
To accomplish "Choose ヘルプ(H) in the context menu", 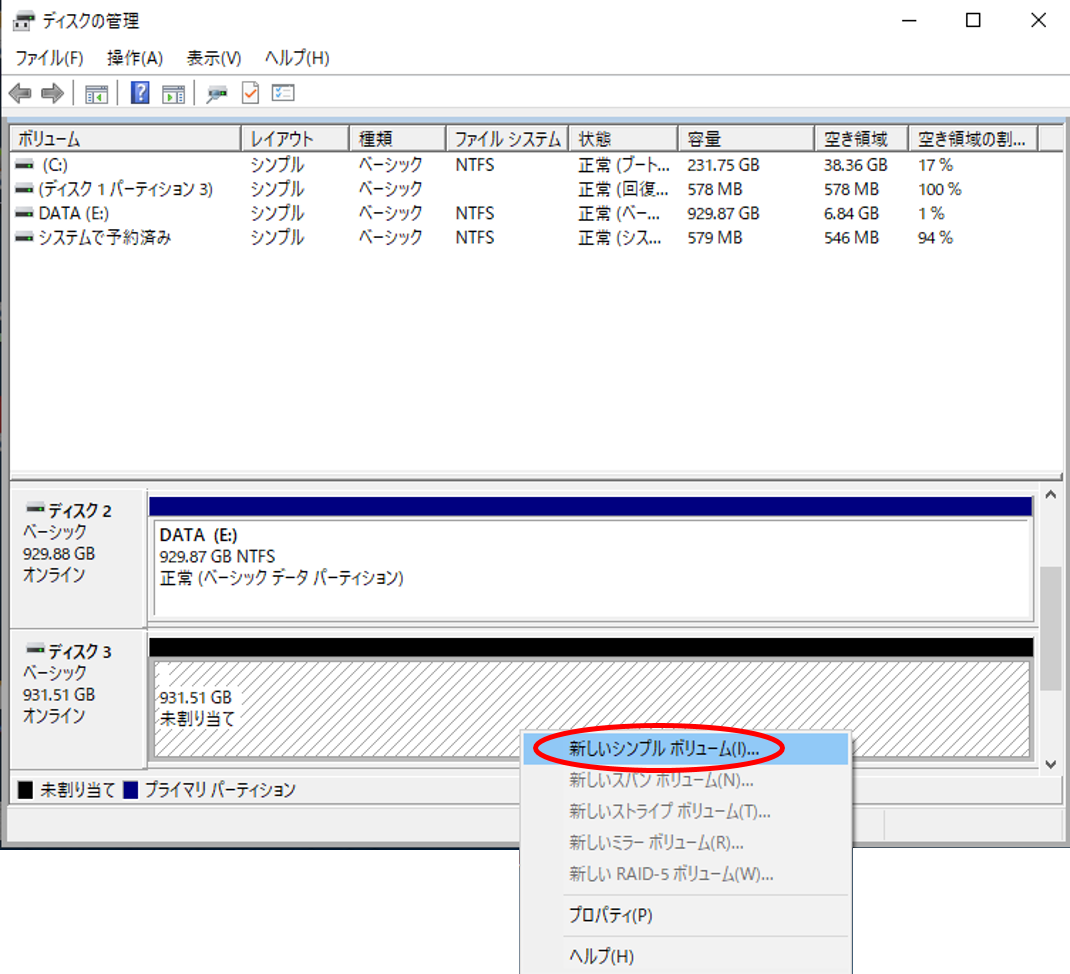I will click(686, 956).
